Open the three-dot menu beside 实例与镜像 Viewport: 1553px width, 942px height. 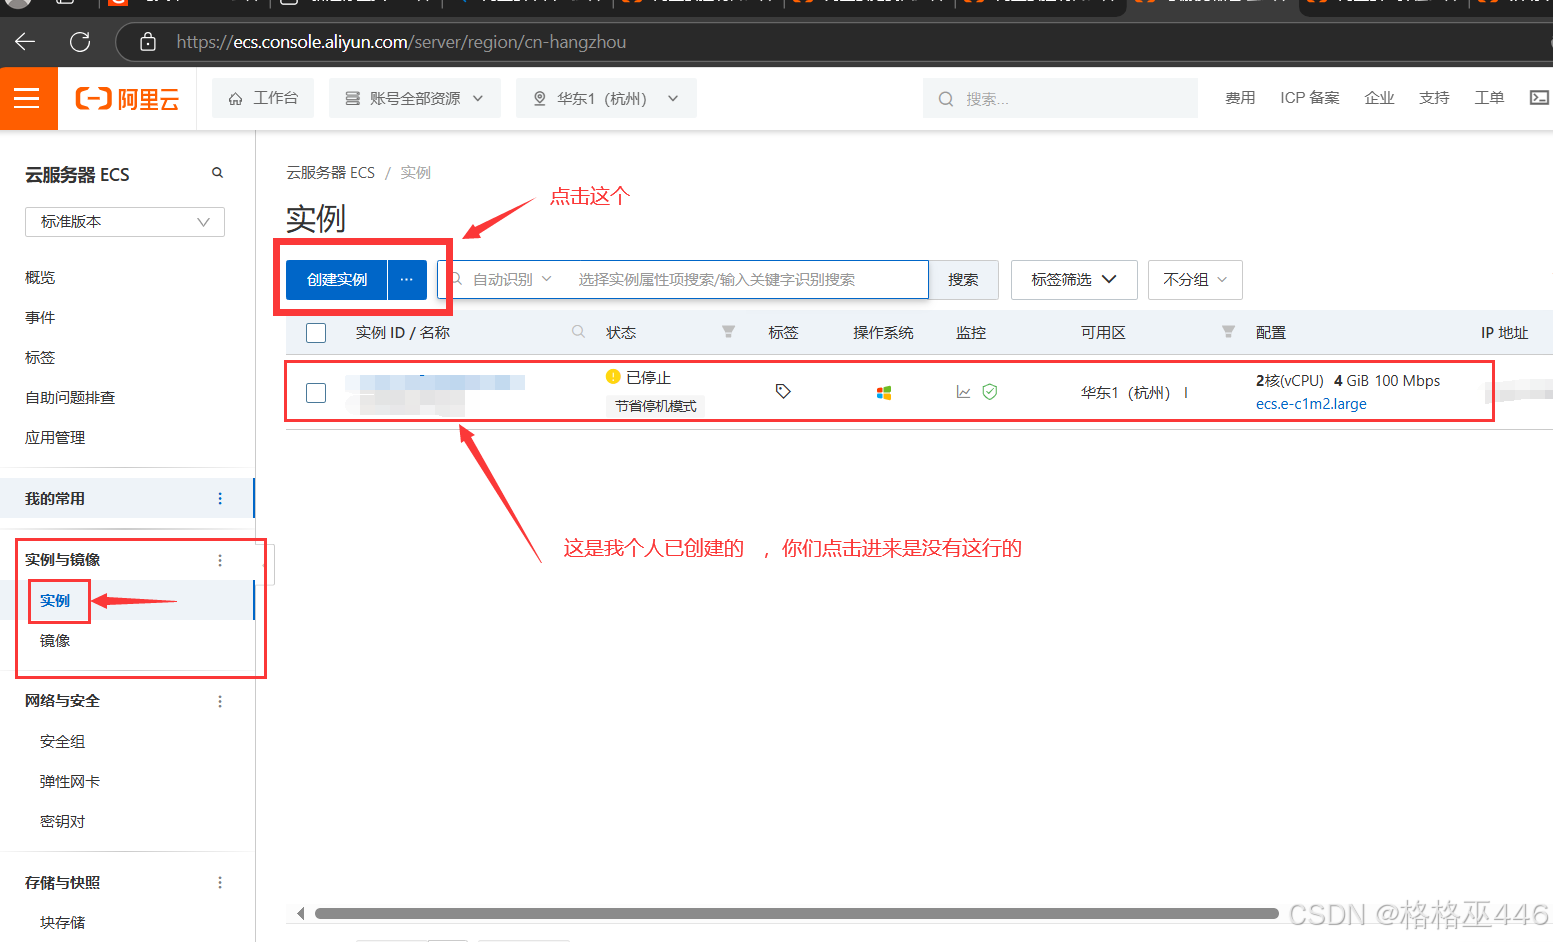(x=220, y=561)
